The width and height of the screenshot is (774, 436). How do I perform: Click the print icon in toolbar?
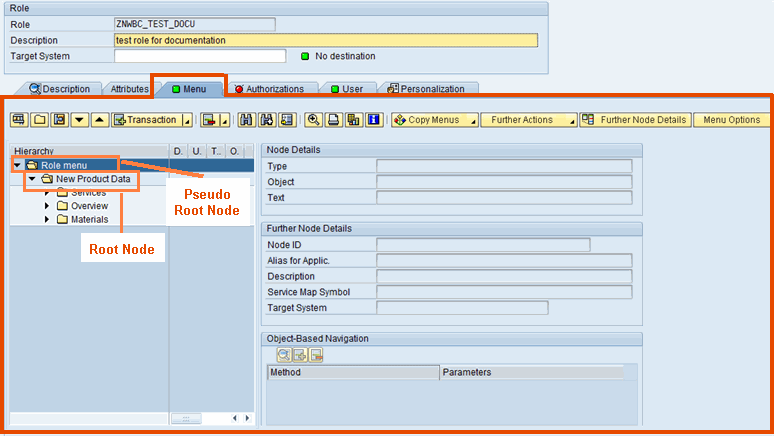click(334, 120)
